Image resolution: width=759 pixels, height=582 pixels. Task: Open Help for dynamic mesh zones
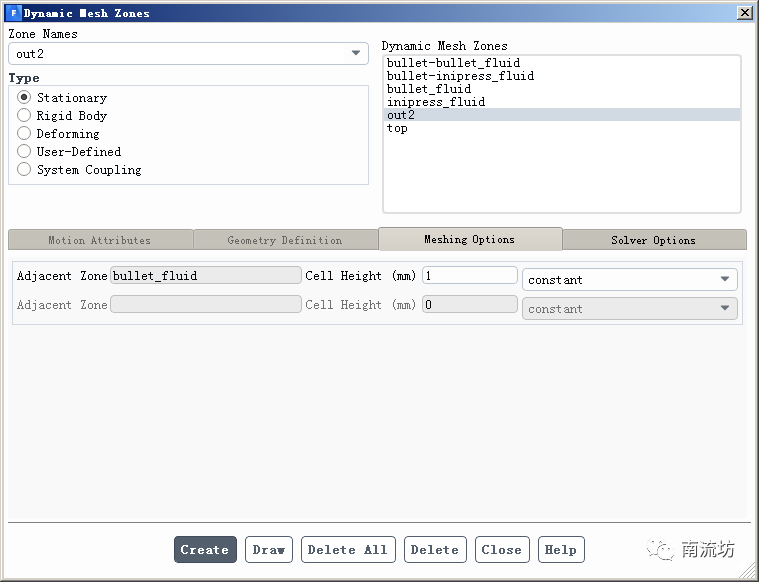560,550
